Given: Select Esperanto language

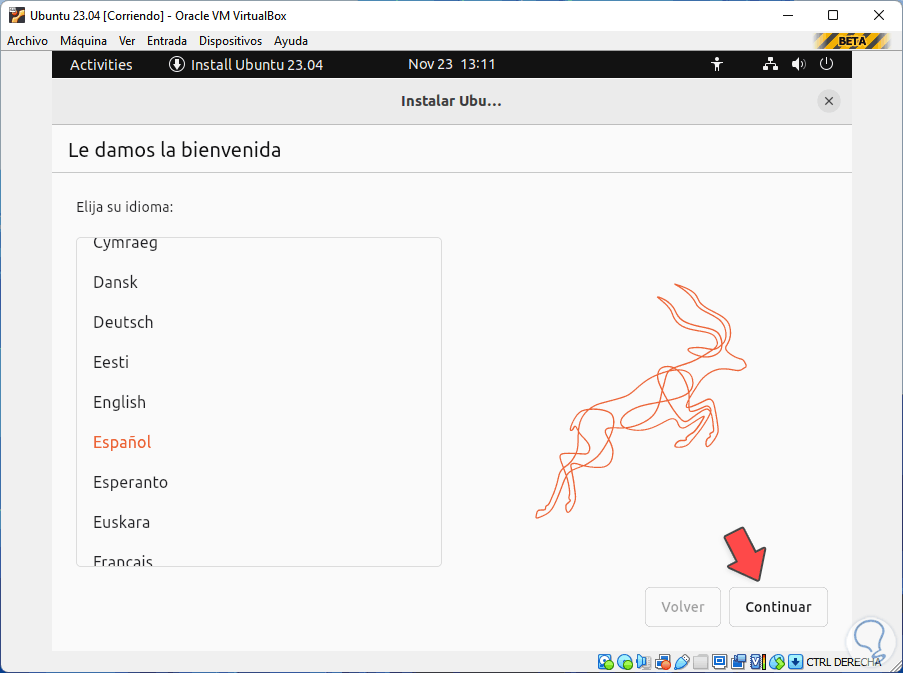Looking at the screenshot, I should pos(259,482).
